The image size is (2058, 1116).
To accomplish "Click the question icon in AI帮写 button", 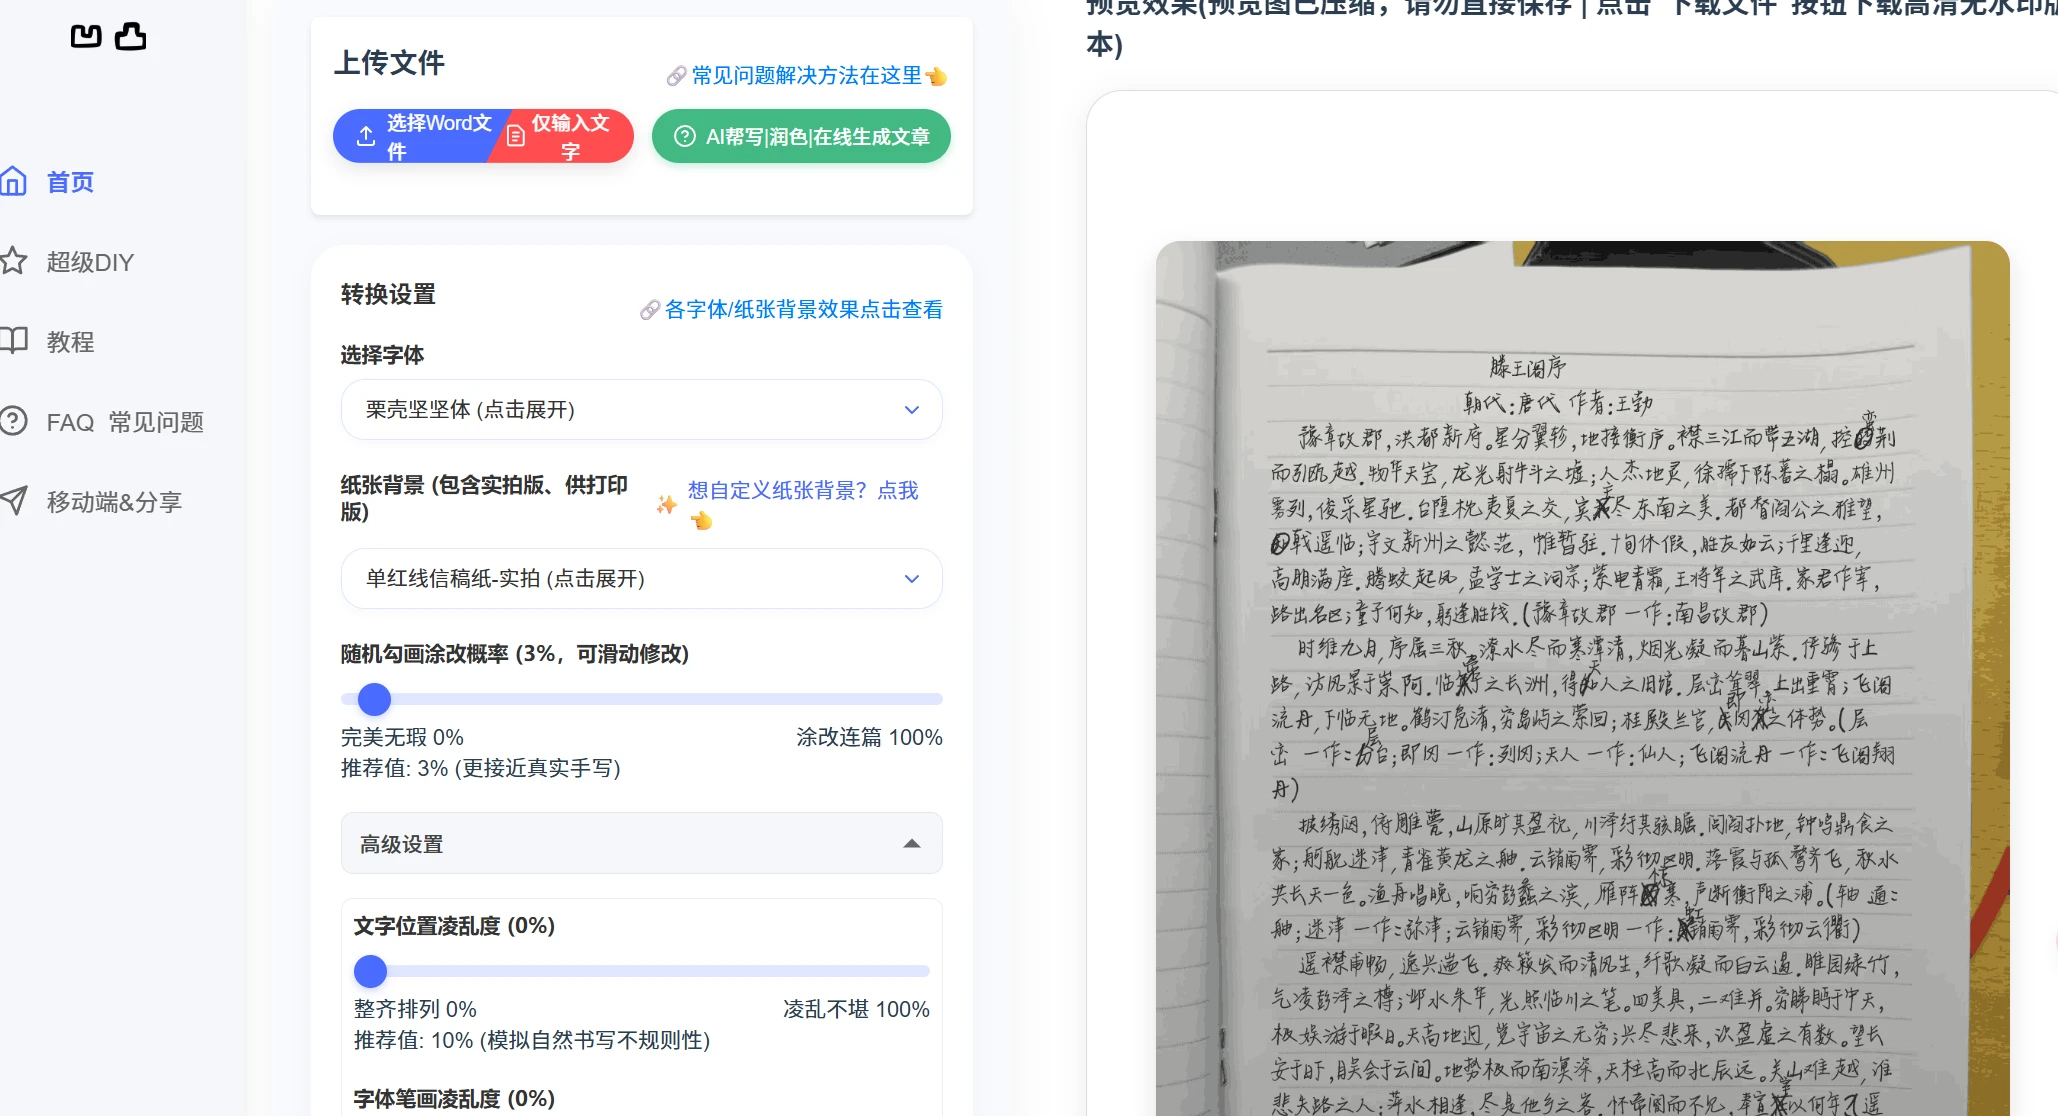I will (685, 136).
